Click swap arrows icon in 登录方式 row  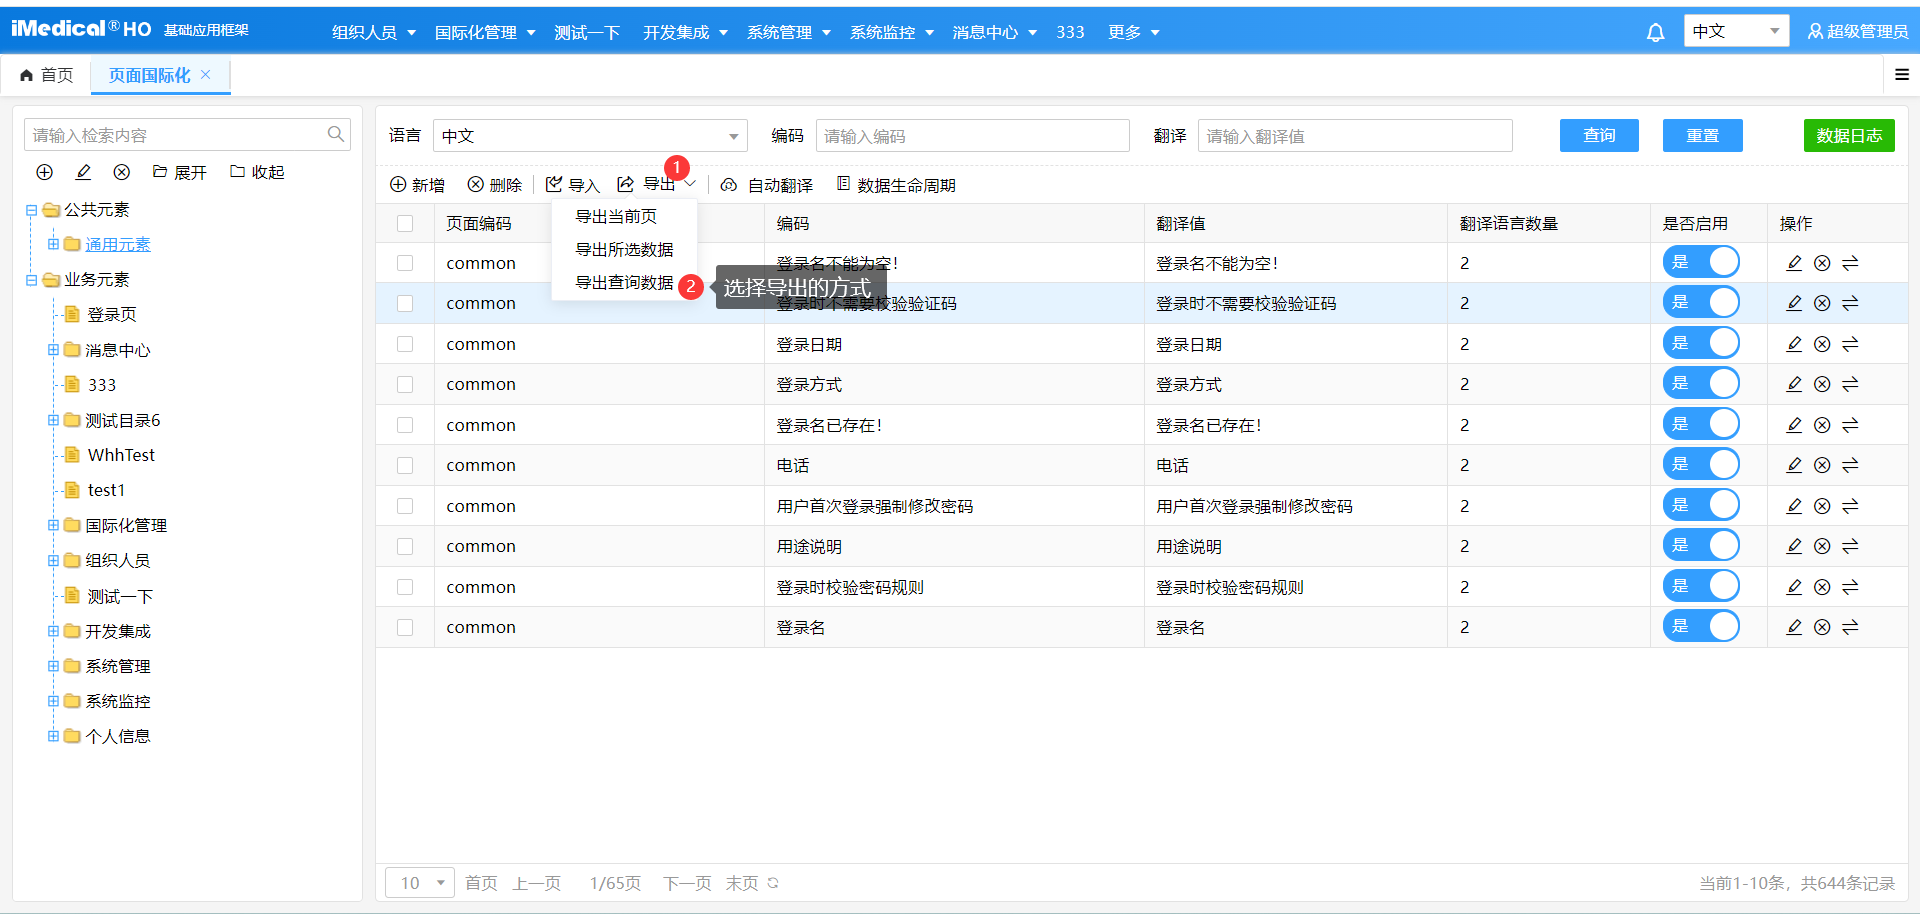pyautogui.click(x=1850, y=384)
